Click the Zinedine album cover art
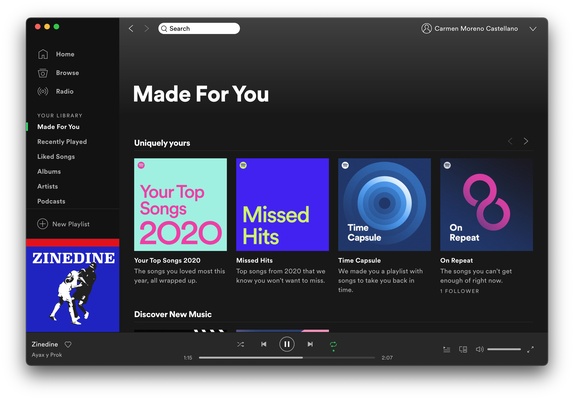Viewport: 574px width, 400px height. [72, 285]
